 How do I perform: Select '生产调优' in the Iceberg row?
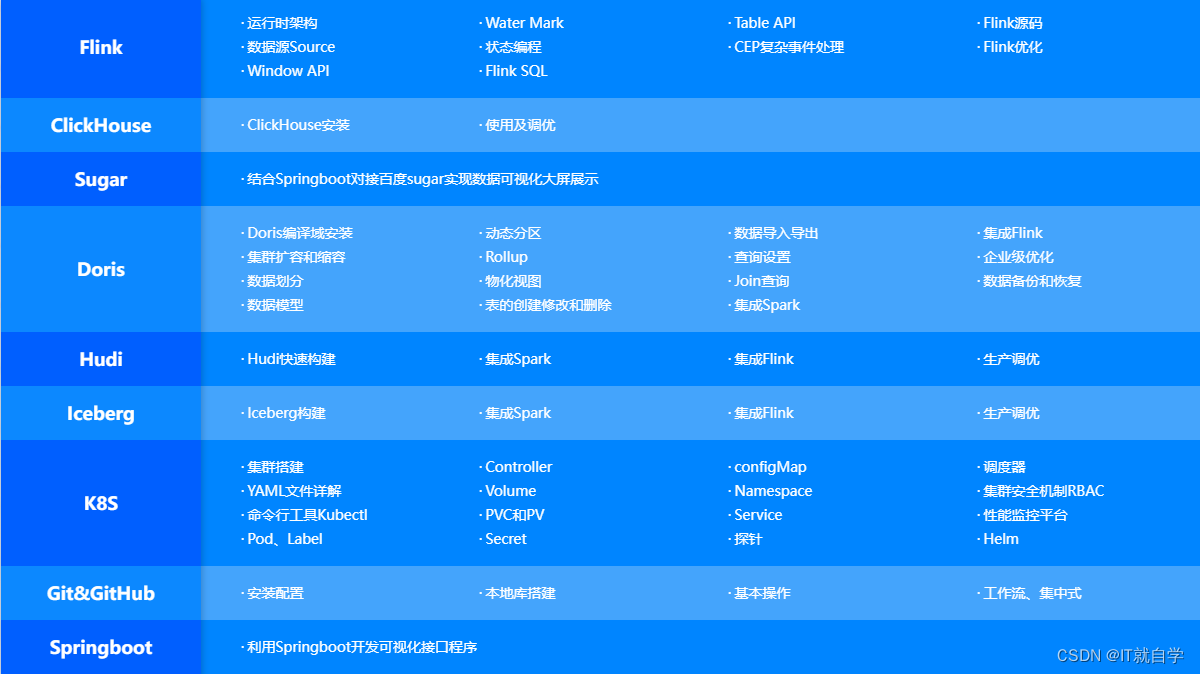(1011, 413)
